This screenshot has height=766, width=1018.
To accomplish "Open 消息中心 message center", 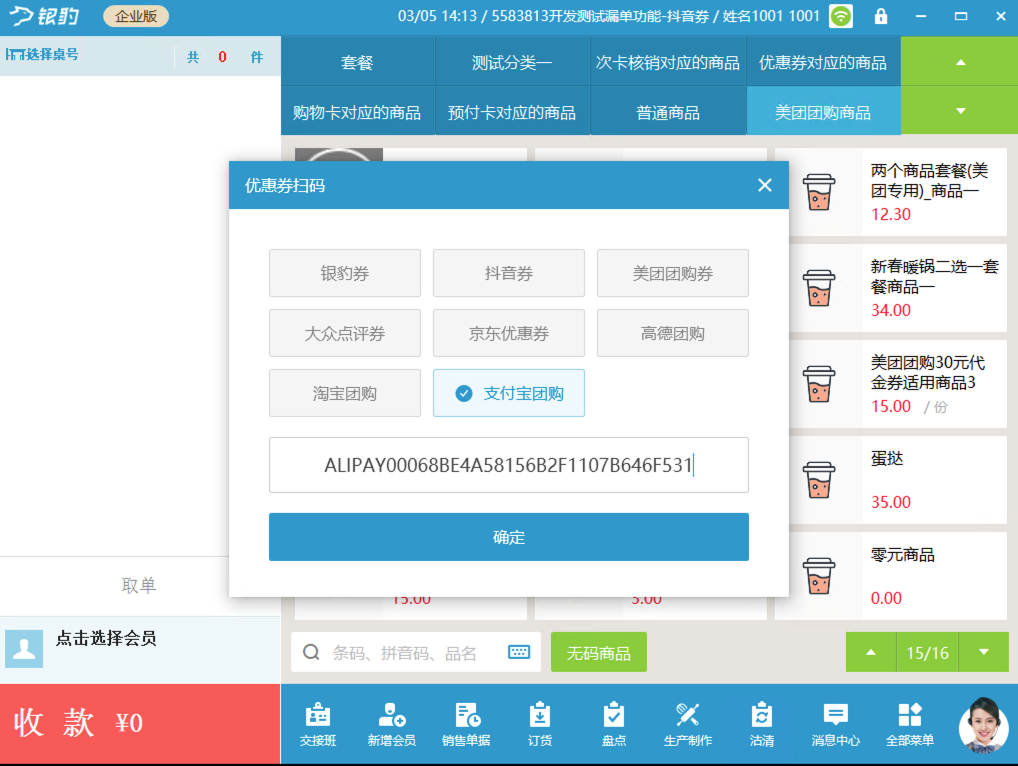I will coord(835,722).
